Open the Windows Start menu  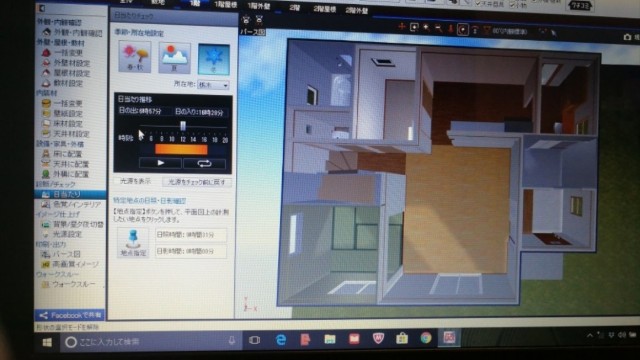tap(47, 342)
